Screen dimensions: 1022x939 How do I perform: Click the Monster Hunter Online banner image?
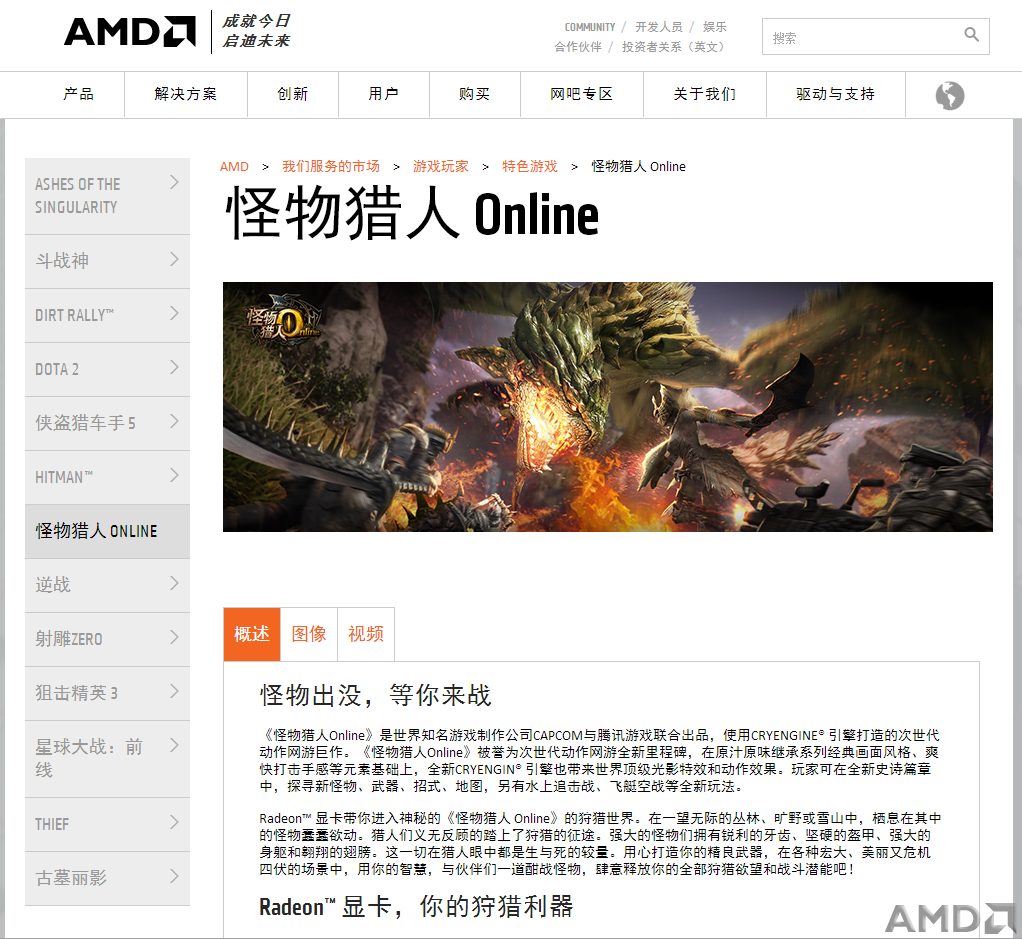click(x=607, y=407)
